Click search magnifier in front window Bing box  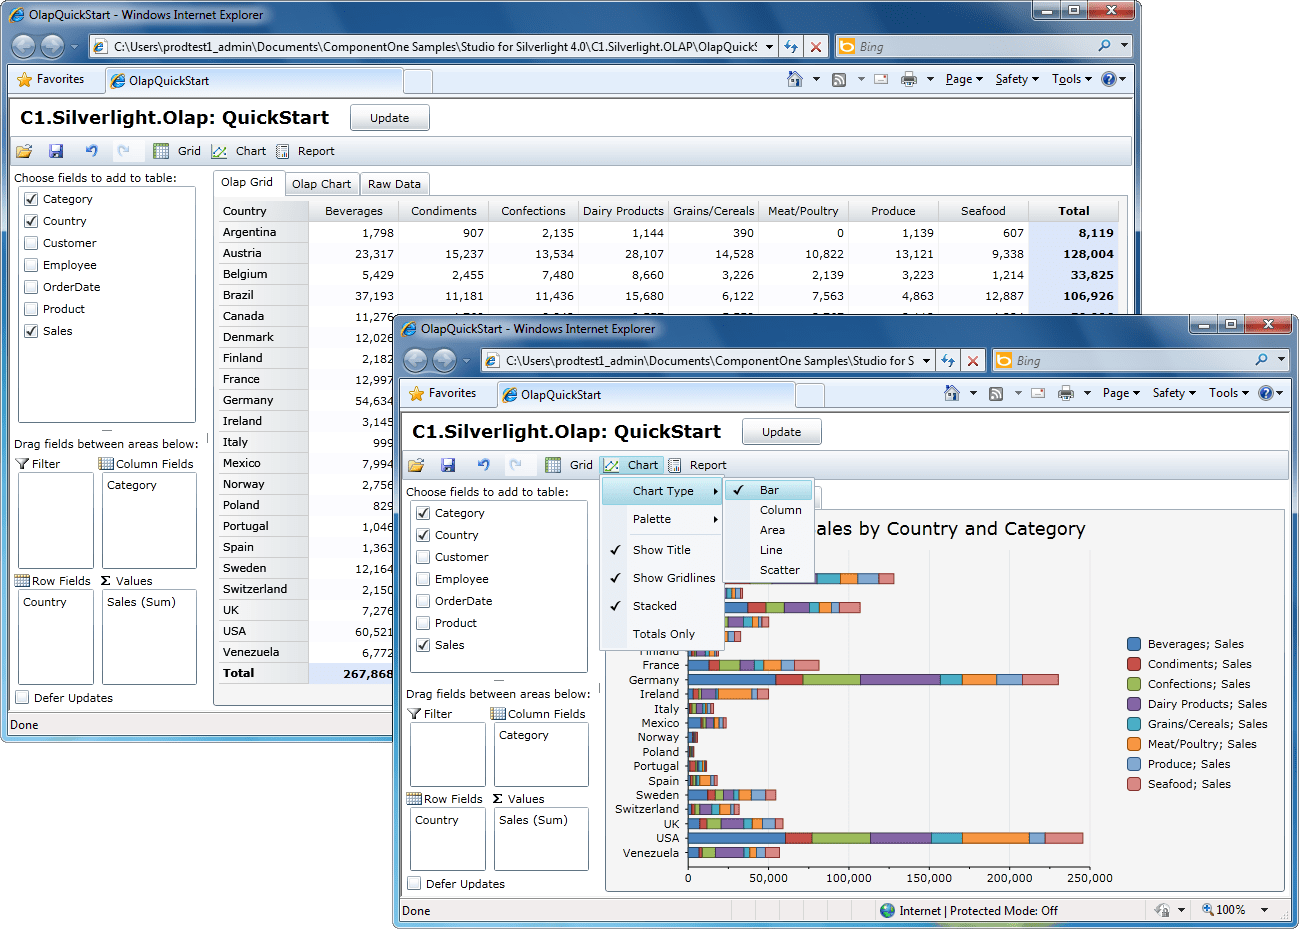(x=1262, y=360)
